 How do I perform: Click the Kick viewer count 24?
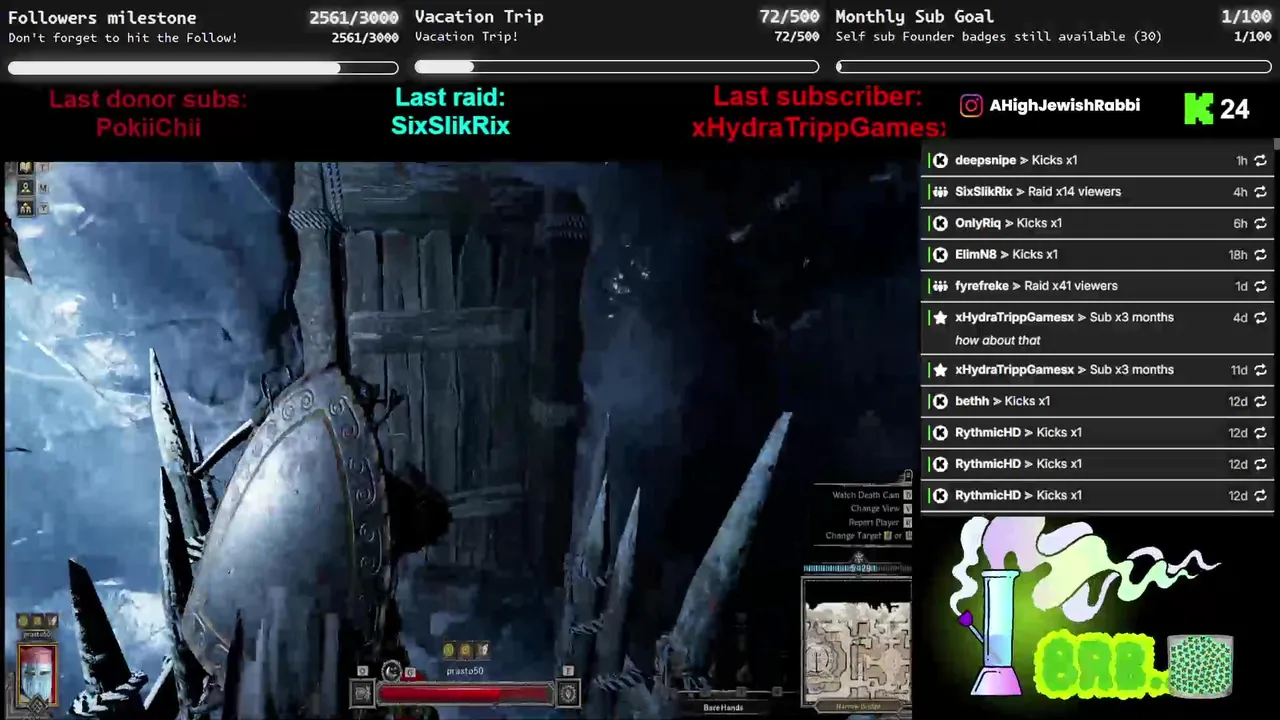1234,109
